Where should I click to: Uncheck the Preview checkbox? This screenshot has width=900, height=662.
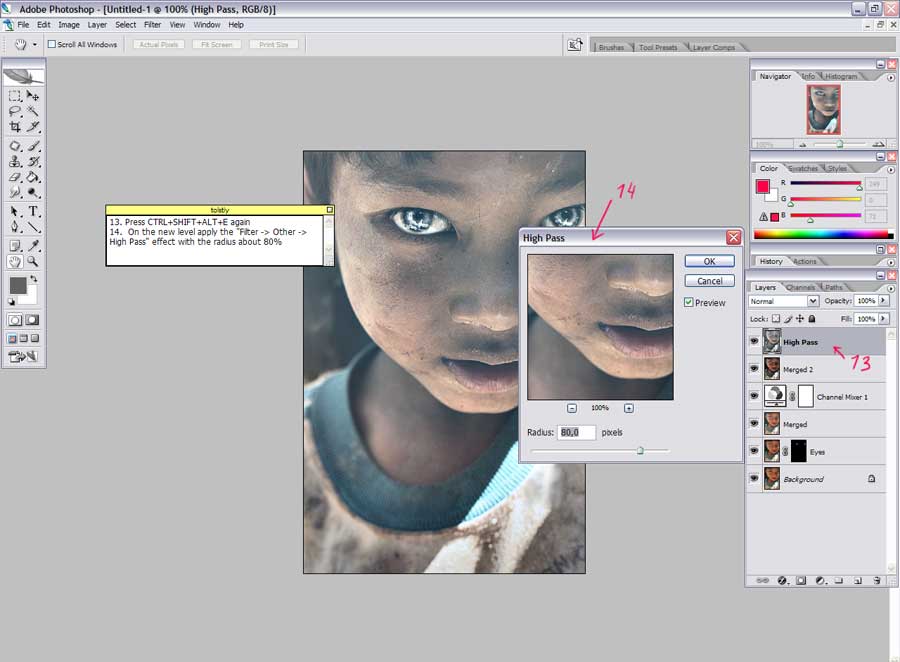[x=689, y=302]
